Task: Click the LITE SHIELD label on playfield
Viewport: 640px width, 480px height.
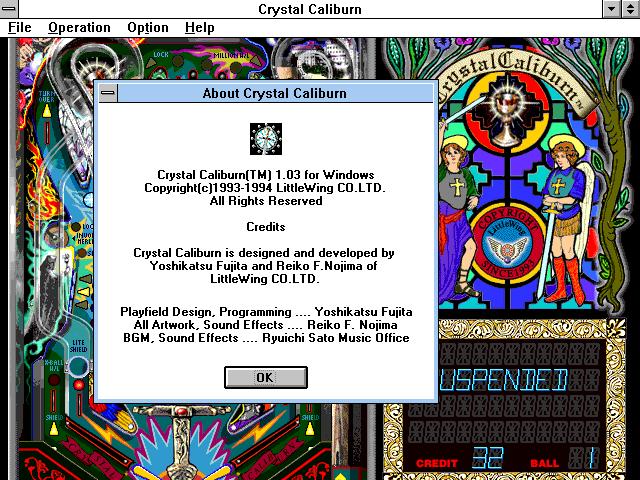Action: coord(78,346)
